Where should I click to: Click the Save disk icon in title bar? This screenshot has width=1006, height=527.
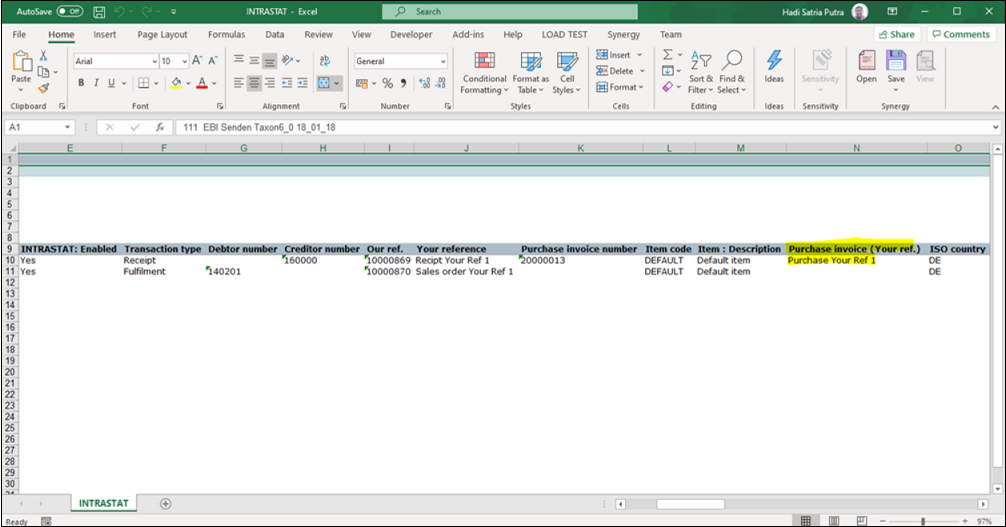(x=99, y=12)
